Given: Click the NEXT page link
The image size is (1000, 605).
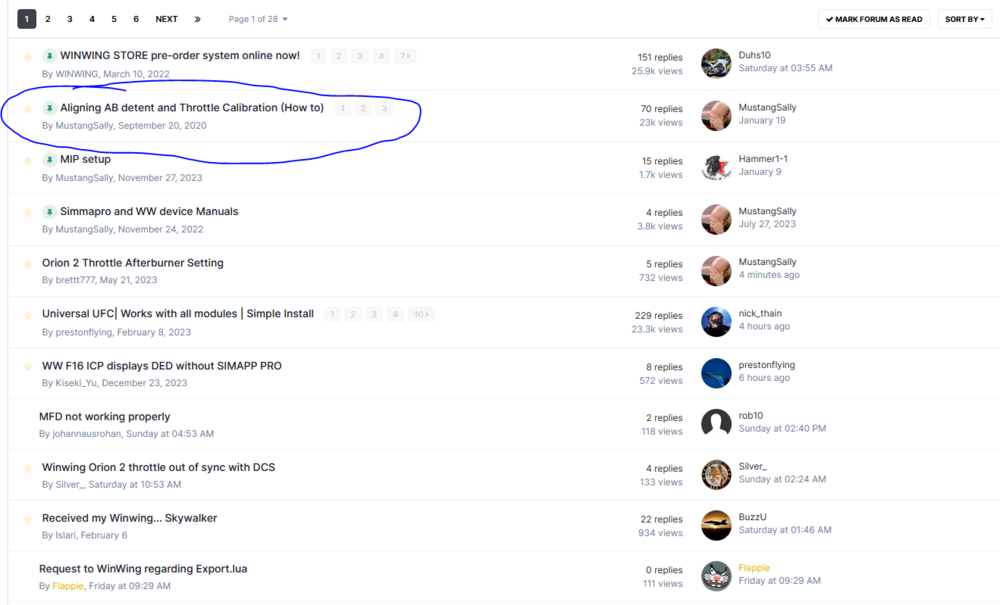Looking at the screenshot, I should [166, 19].
